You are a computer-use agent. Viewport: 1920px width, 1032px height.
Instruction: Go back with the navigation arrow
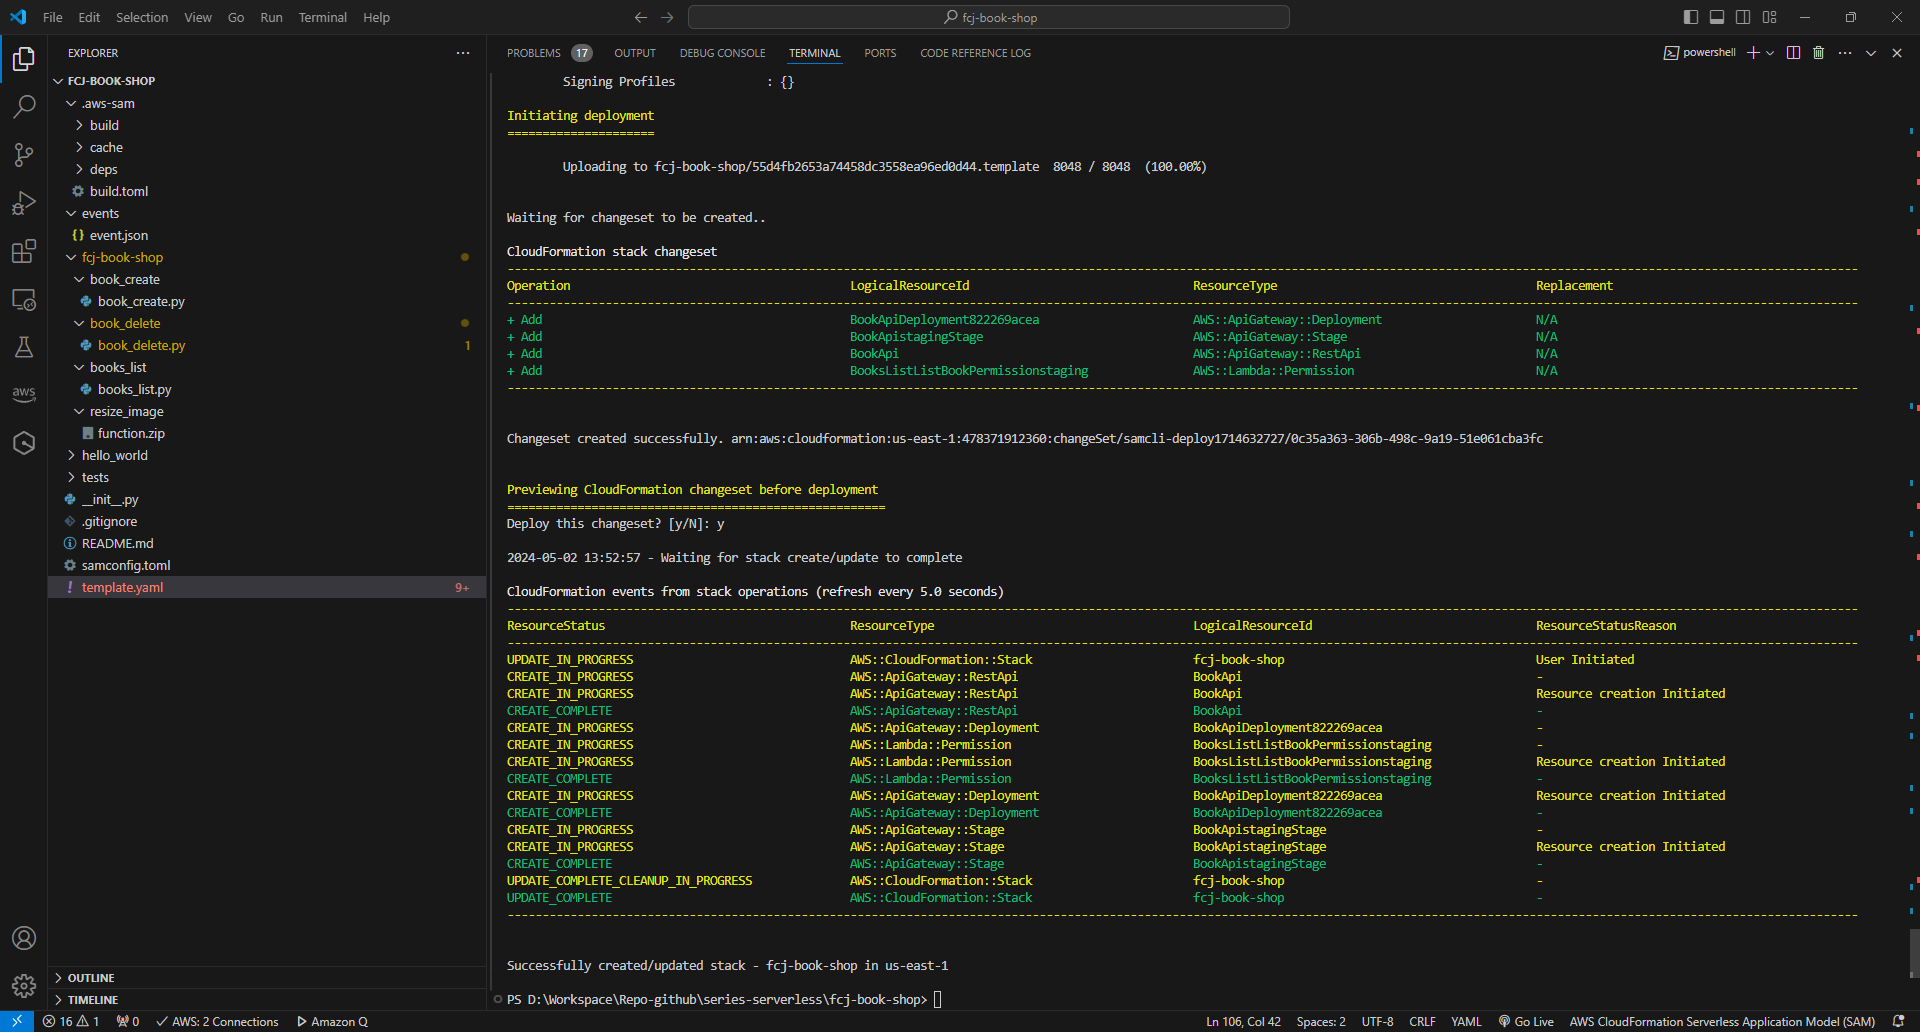click(641, 17)
